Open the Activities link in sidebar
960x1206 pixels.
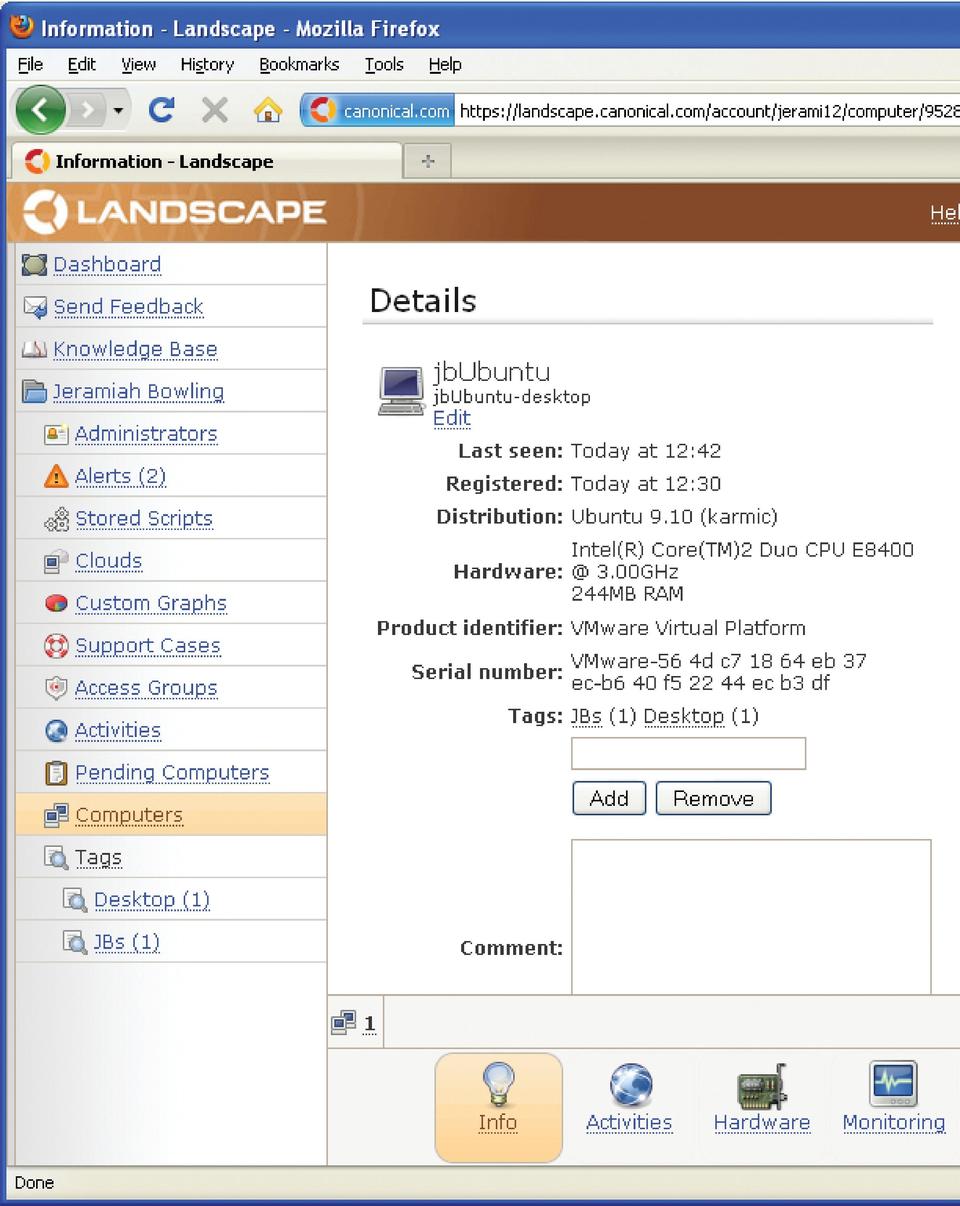point(118,730)
